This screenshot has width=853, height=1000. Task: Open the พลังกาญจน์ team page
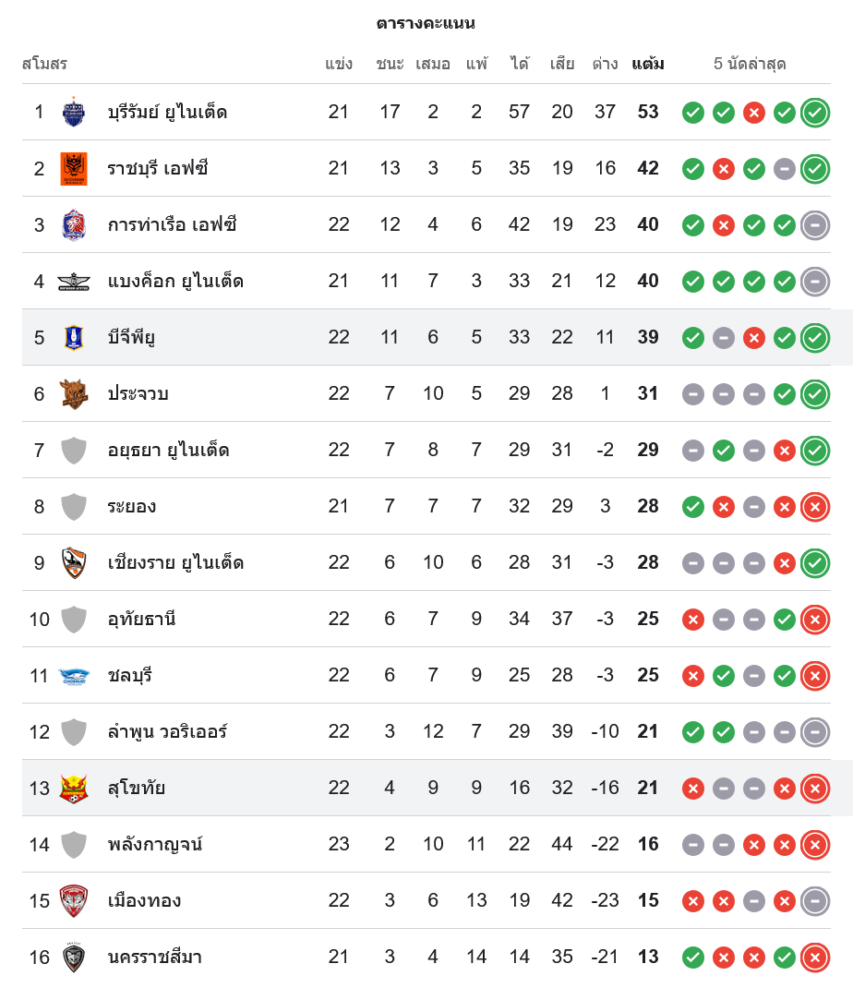pyautogui.click(x=155, y=844)
